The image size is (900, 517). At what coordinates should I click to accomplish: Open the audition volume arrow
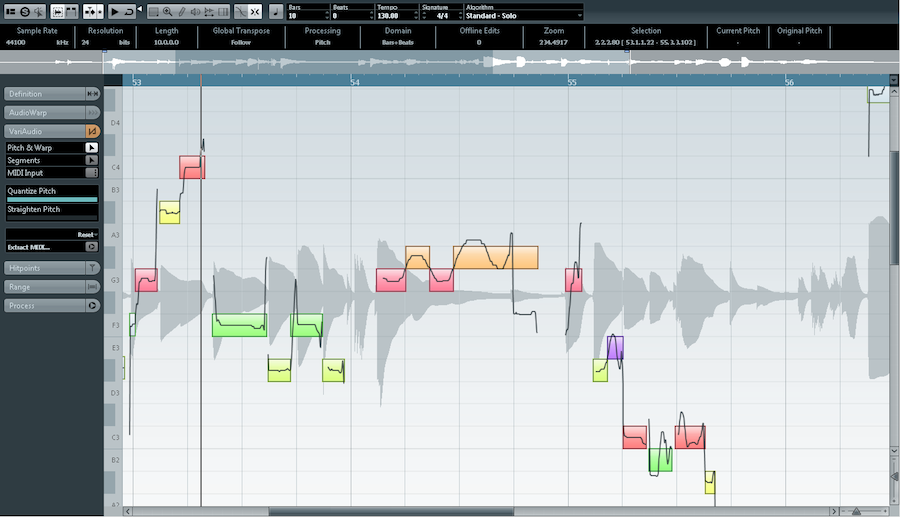pos(139,9)
